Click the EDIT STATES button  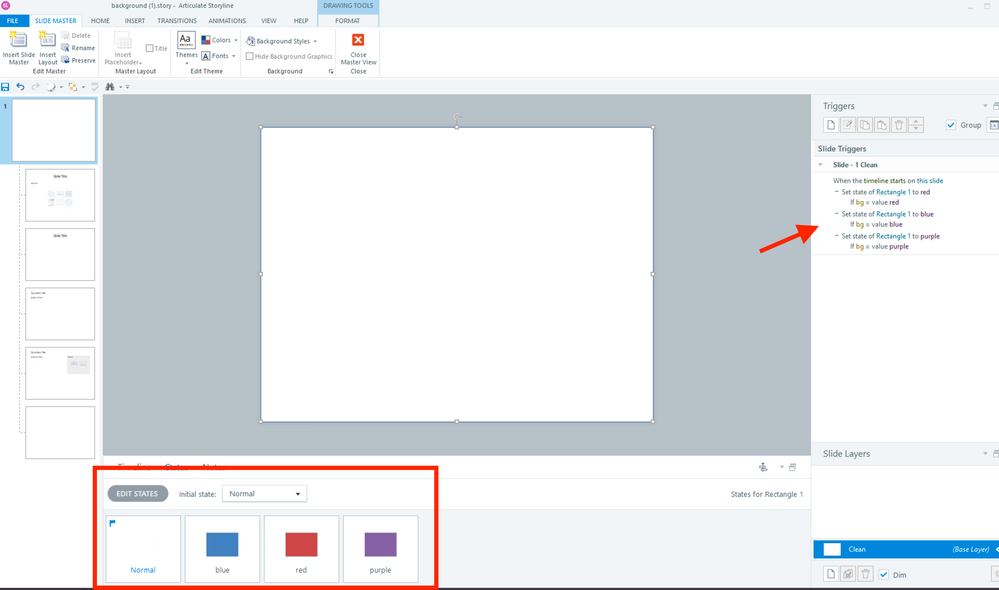(137, 494)
